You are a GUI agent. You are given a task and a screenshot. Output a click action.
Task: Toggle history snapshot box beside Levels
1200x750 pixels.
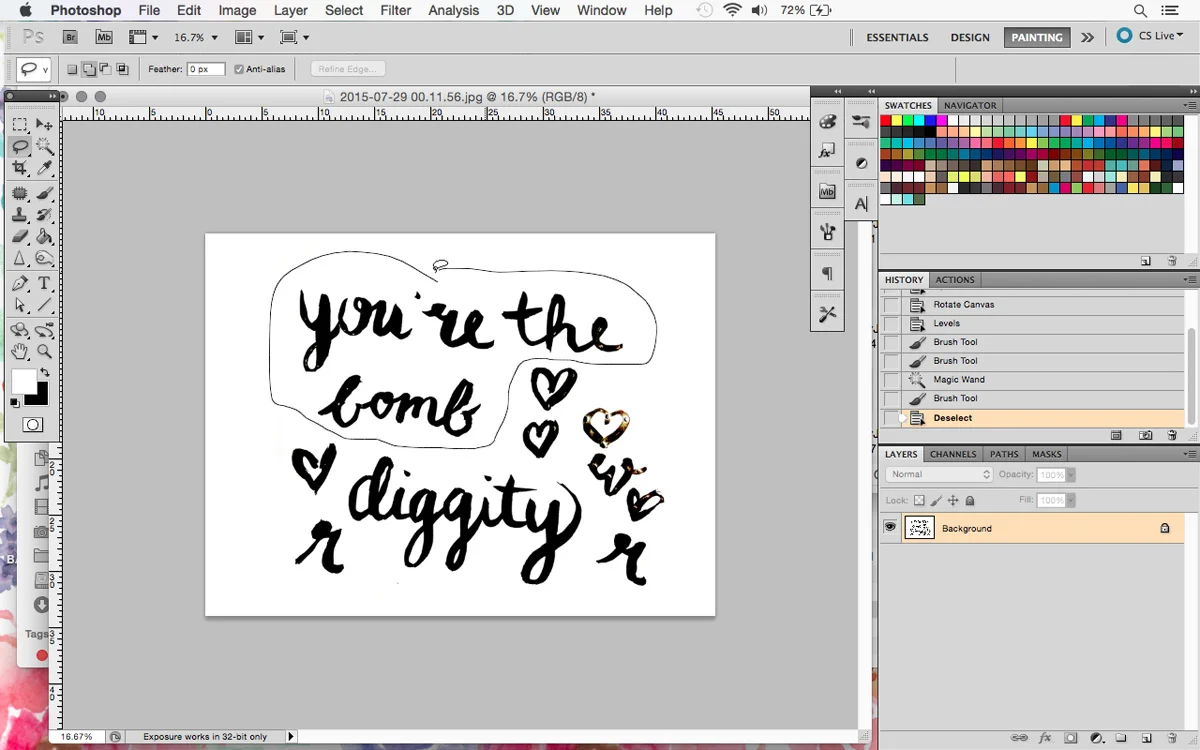tap(891, 323)
